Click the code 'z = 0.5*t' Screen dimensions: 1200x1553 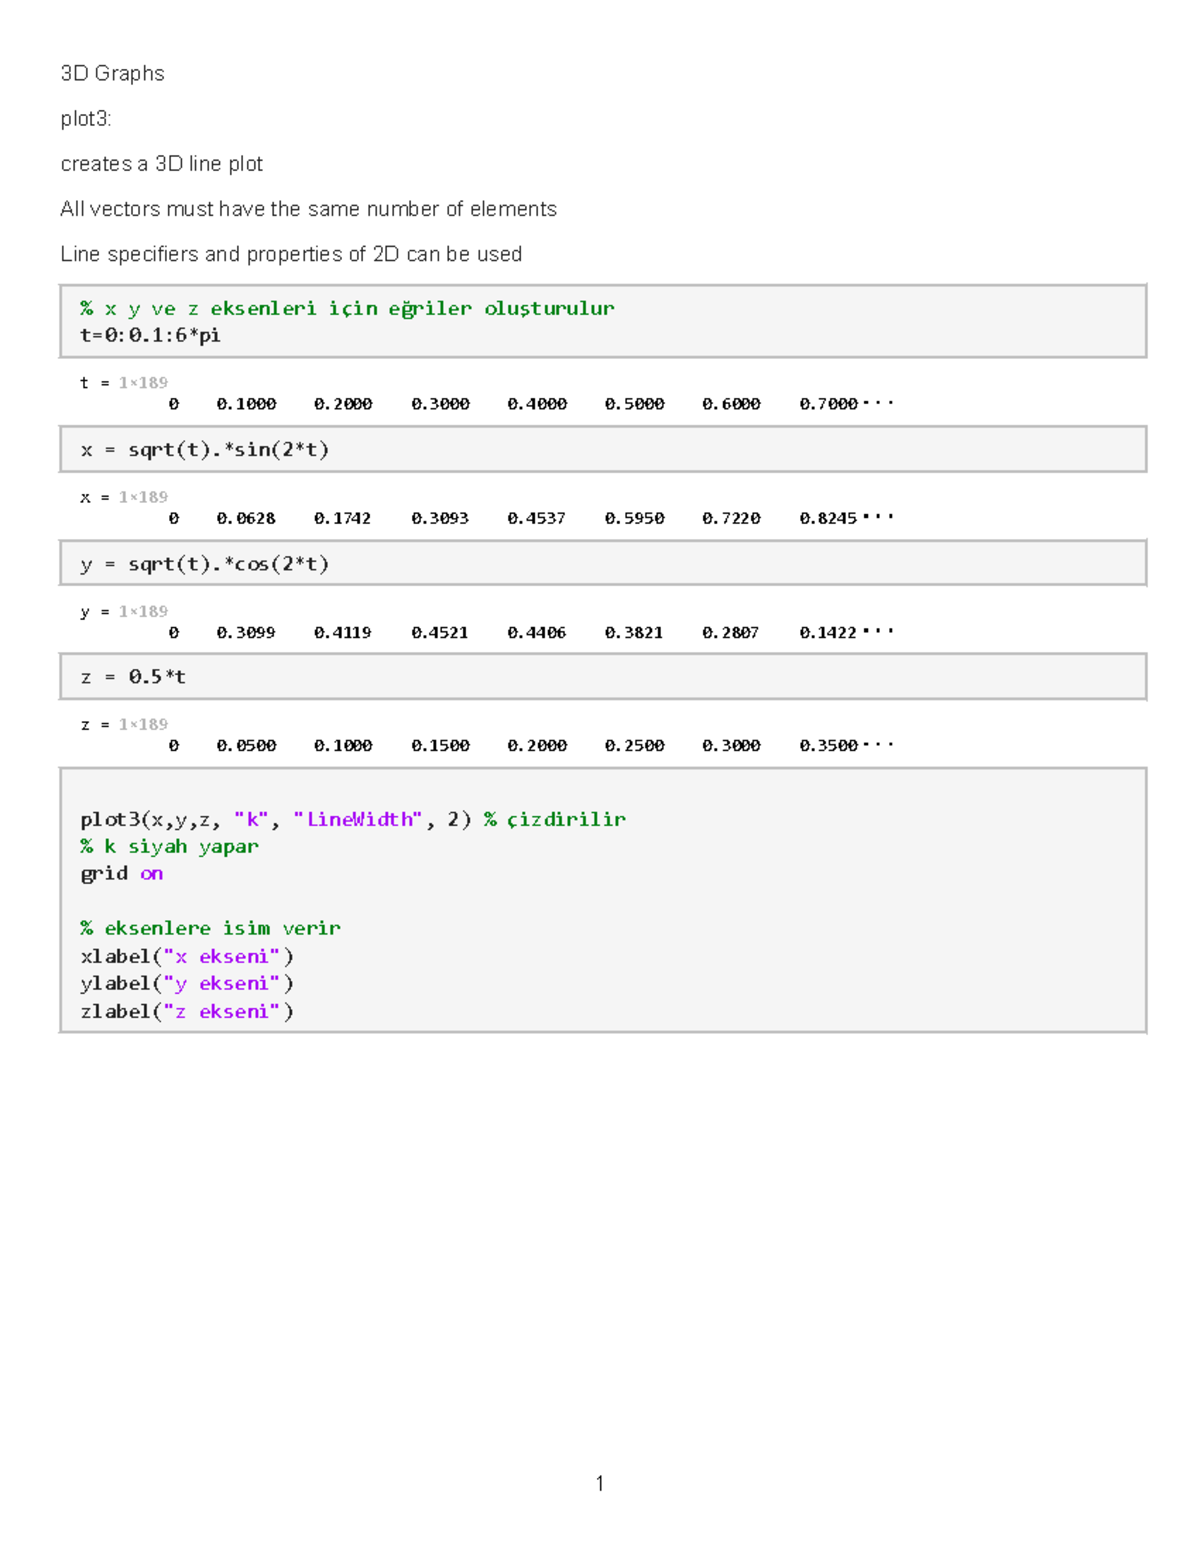133,677
